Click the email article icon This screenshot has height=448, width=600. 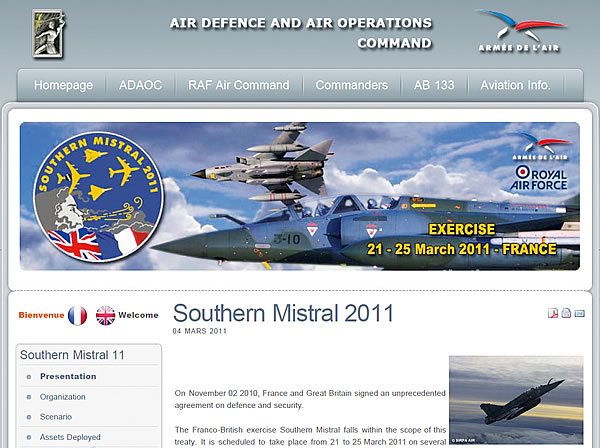coord(580,314)
